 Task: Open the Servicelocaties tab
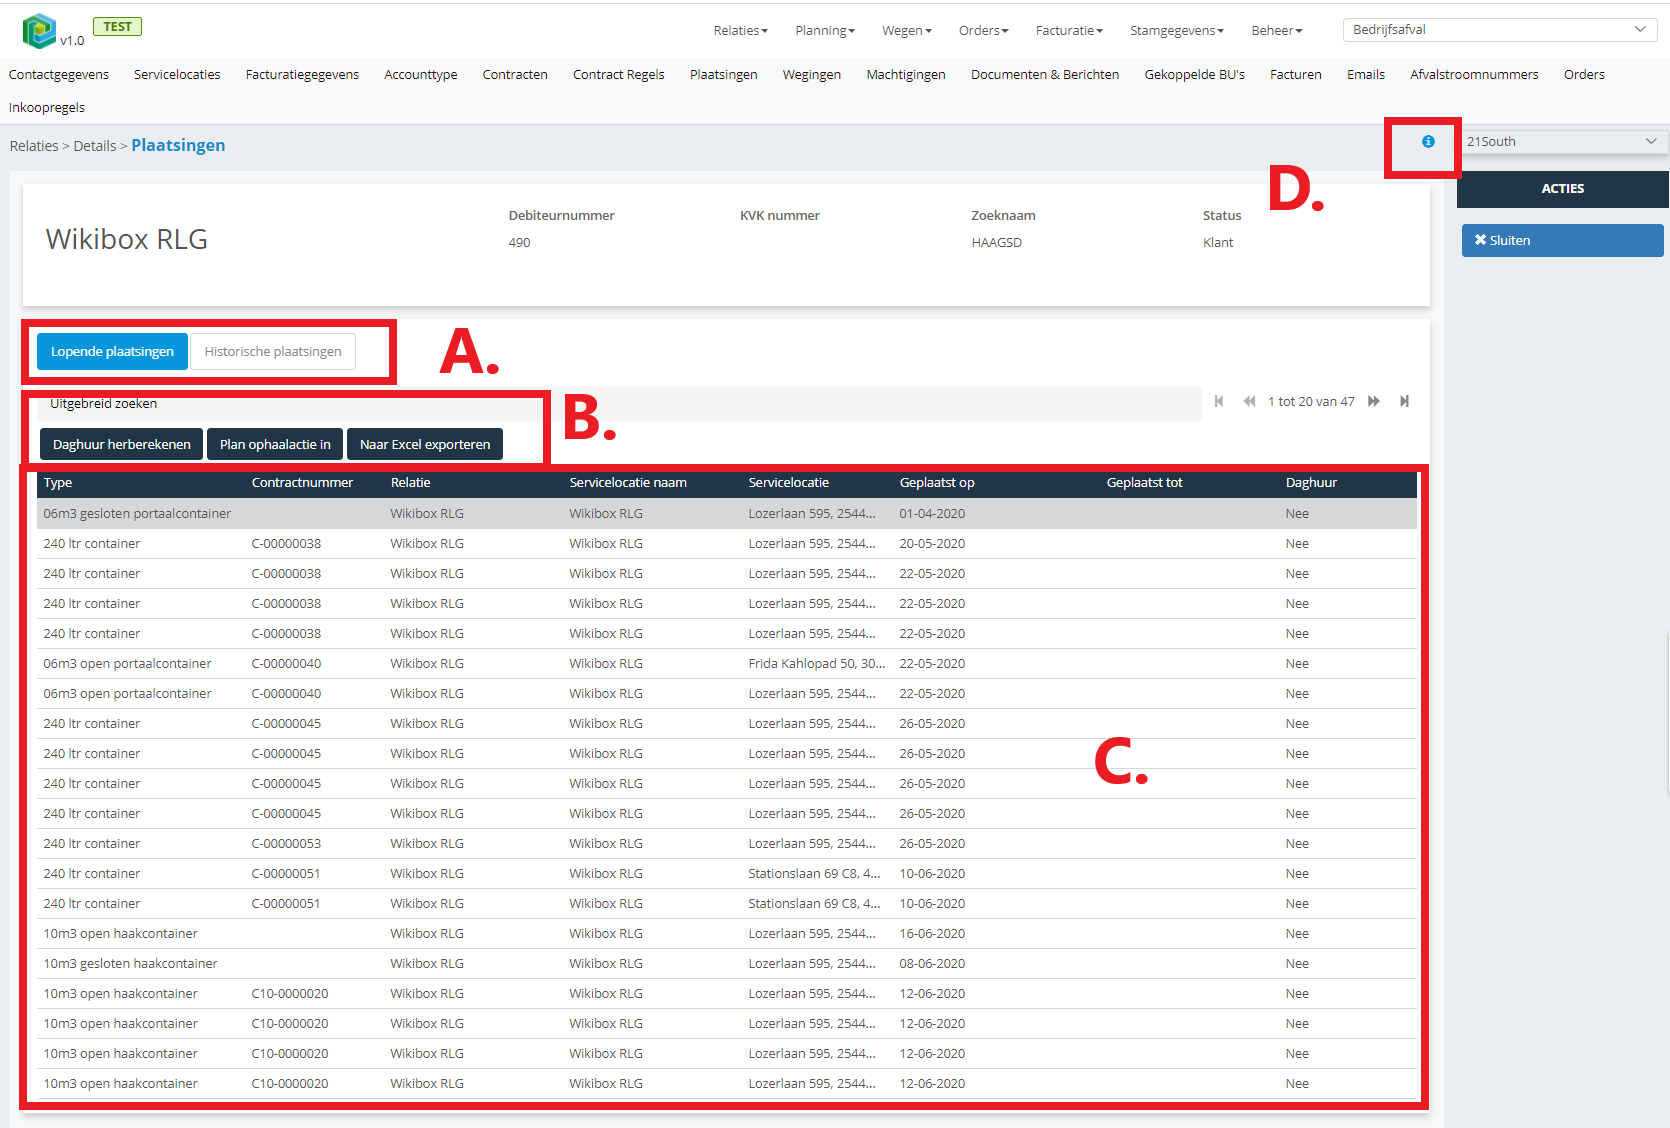(x=177, y=75)
